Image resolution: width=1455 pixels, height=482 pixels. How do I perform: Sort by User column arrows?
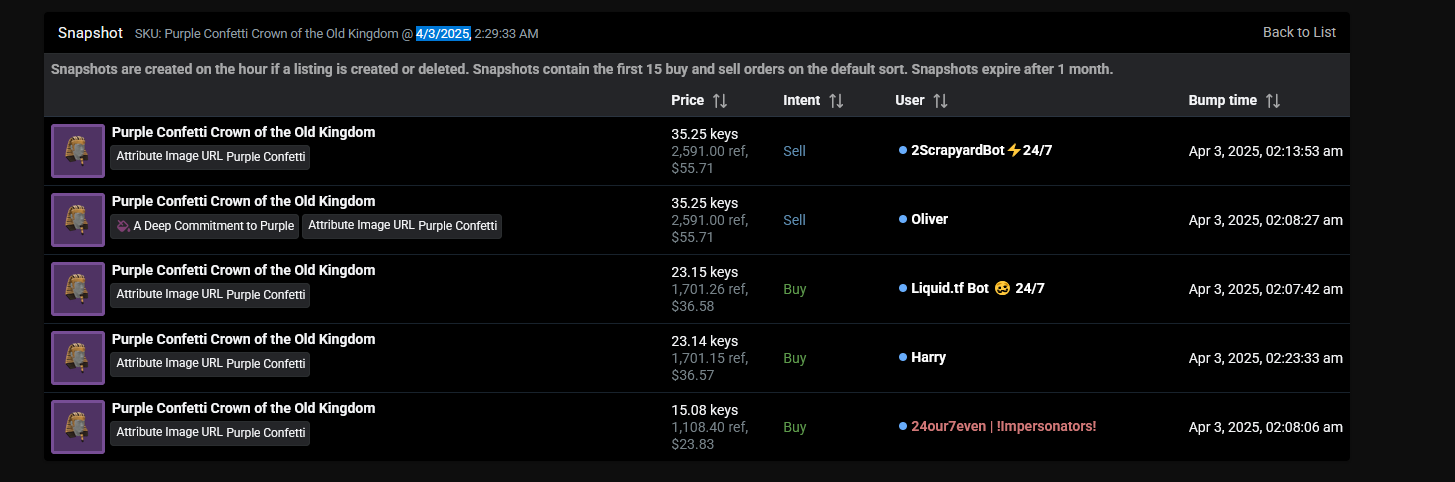coord(940,101)
